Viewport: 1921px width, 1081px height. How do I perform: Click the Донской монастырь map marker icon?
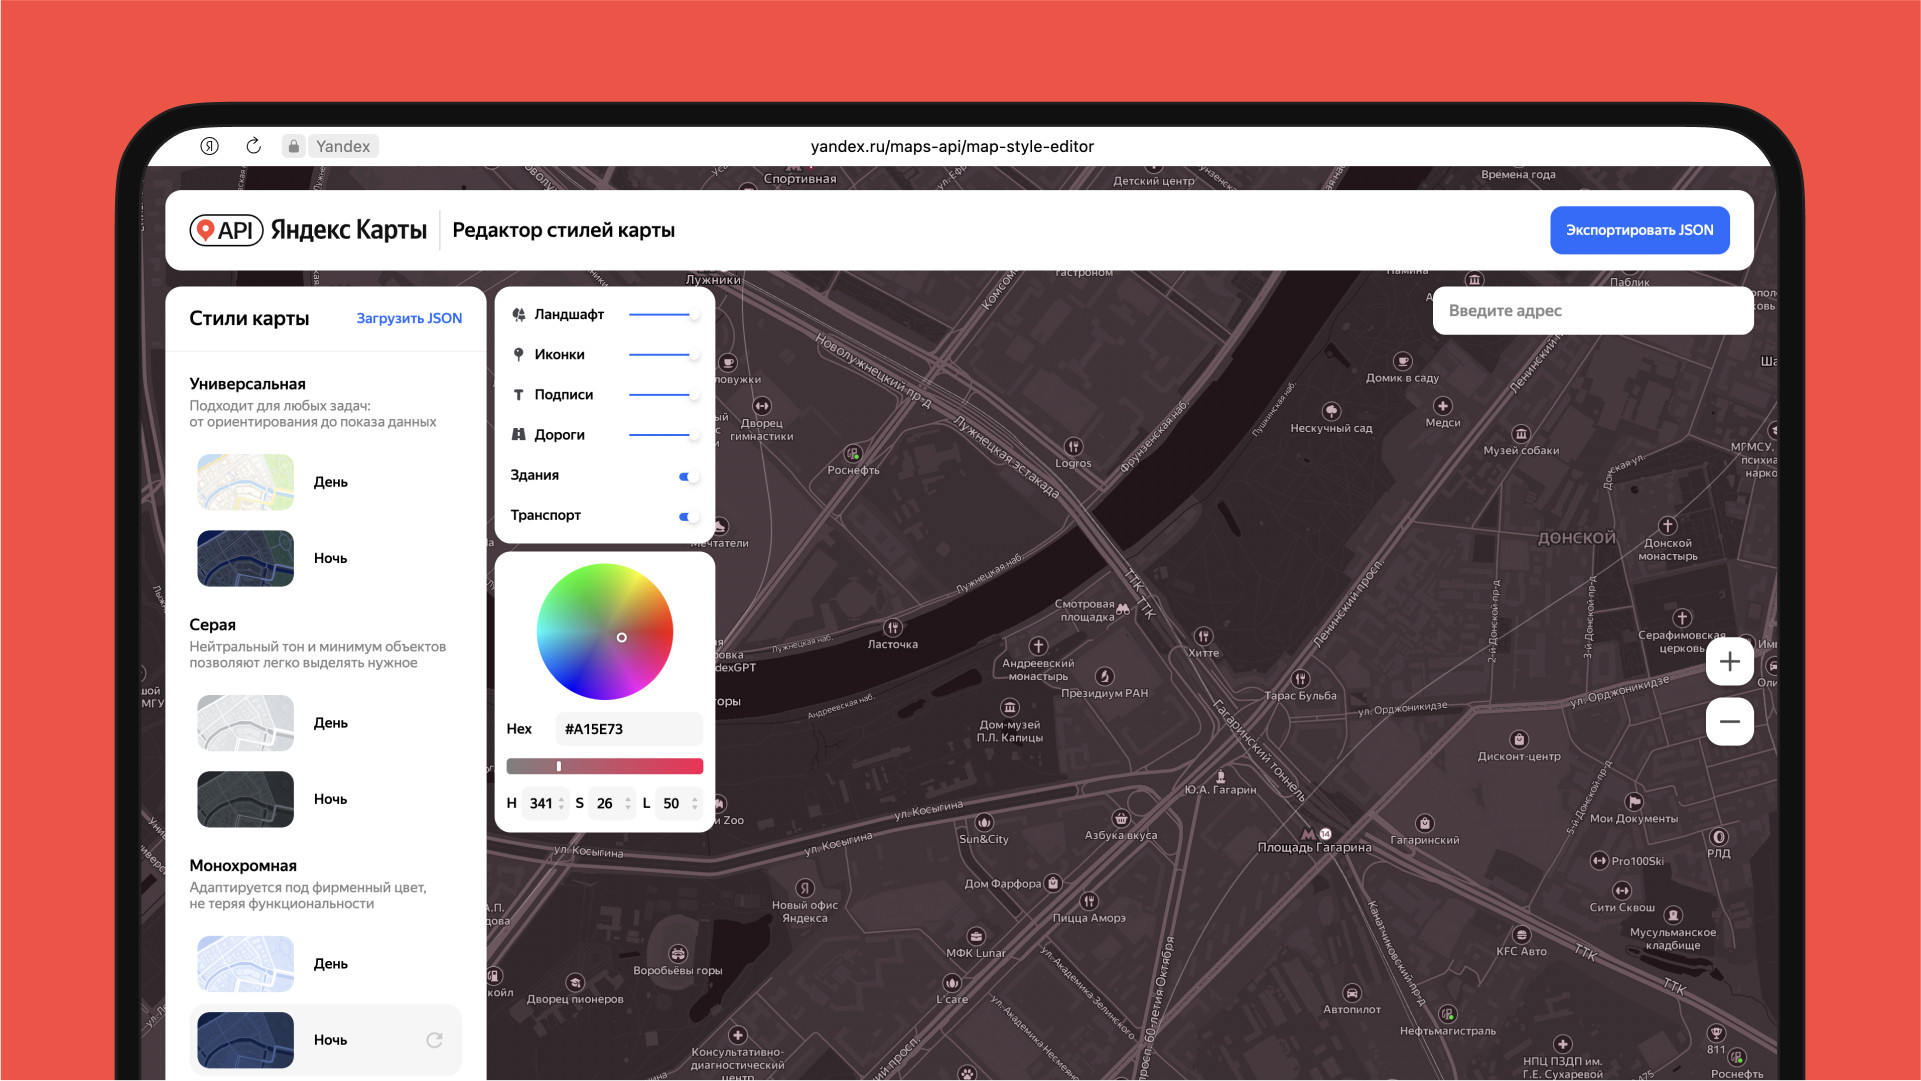pos(1667,526)
